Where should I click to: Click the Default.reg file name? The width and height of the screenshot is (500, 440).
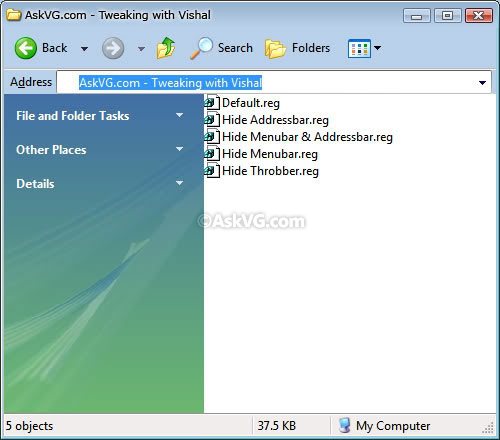pyautogui.click(x=251, y=103)
